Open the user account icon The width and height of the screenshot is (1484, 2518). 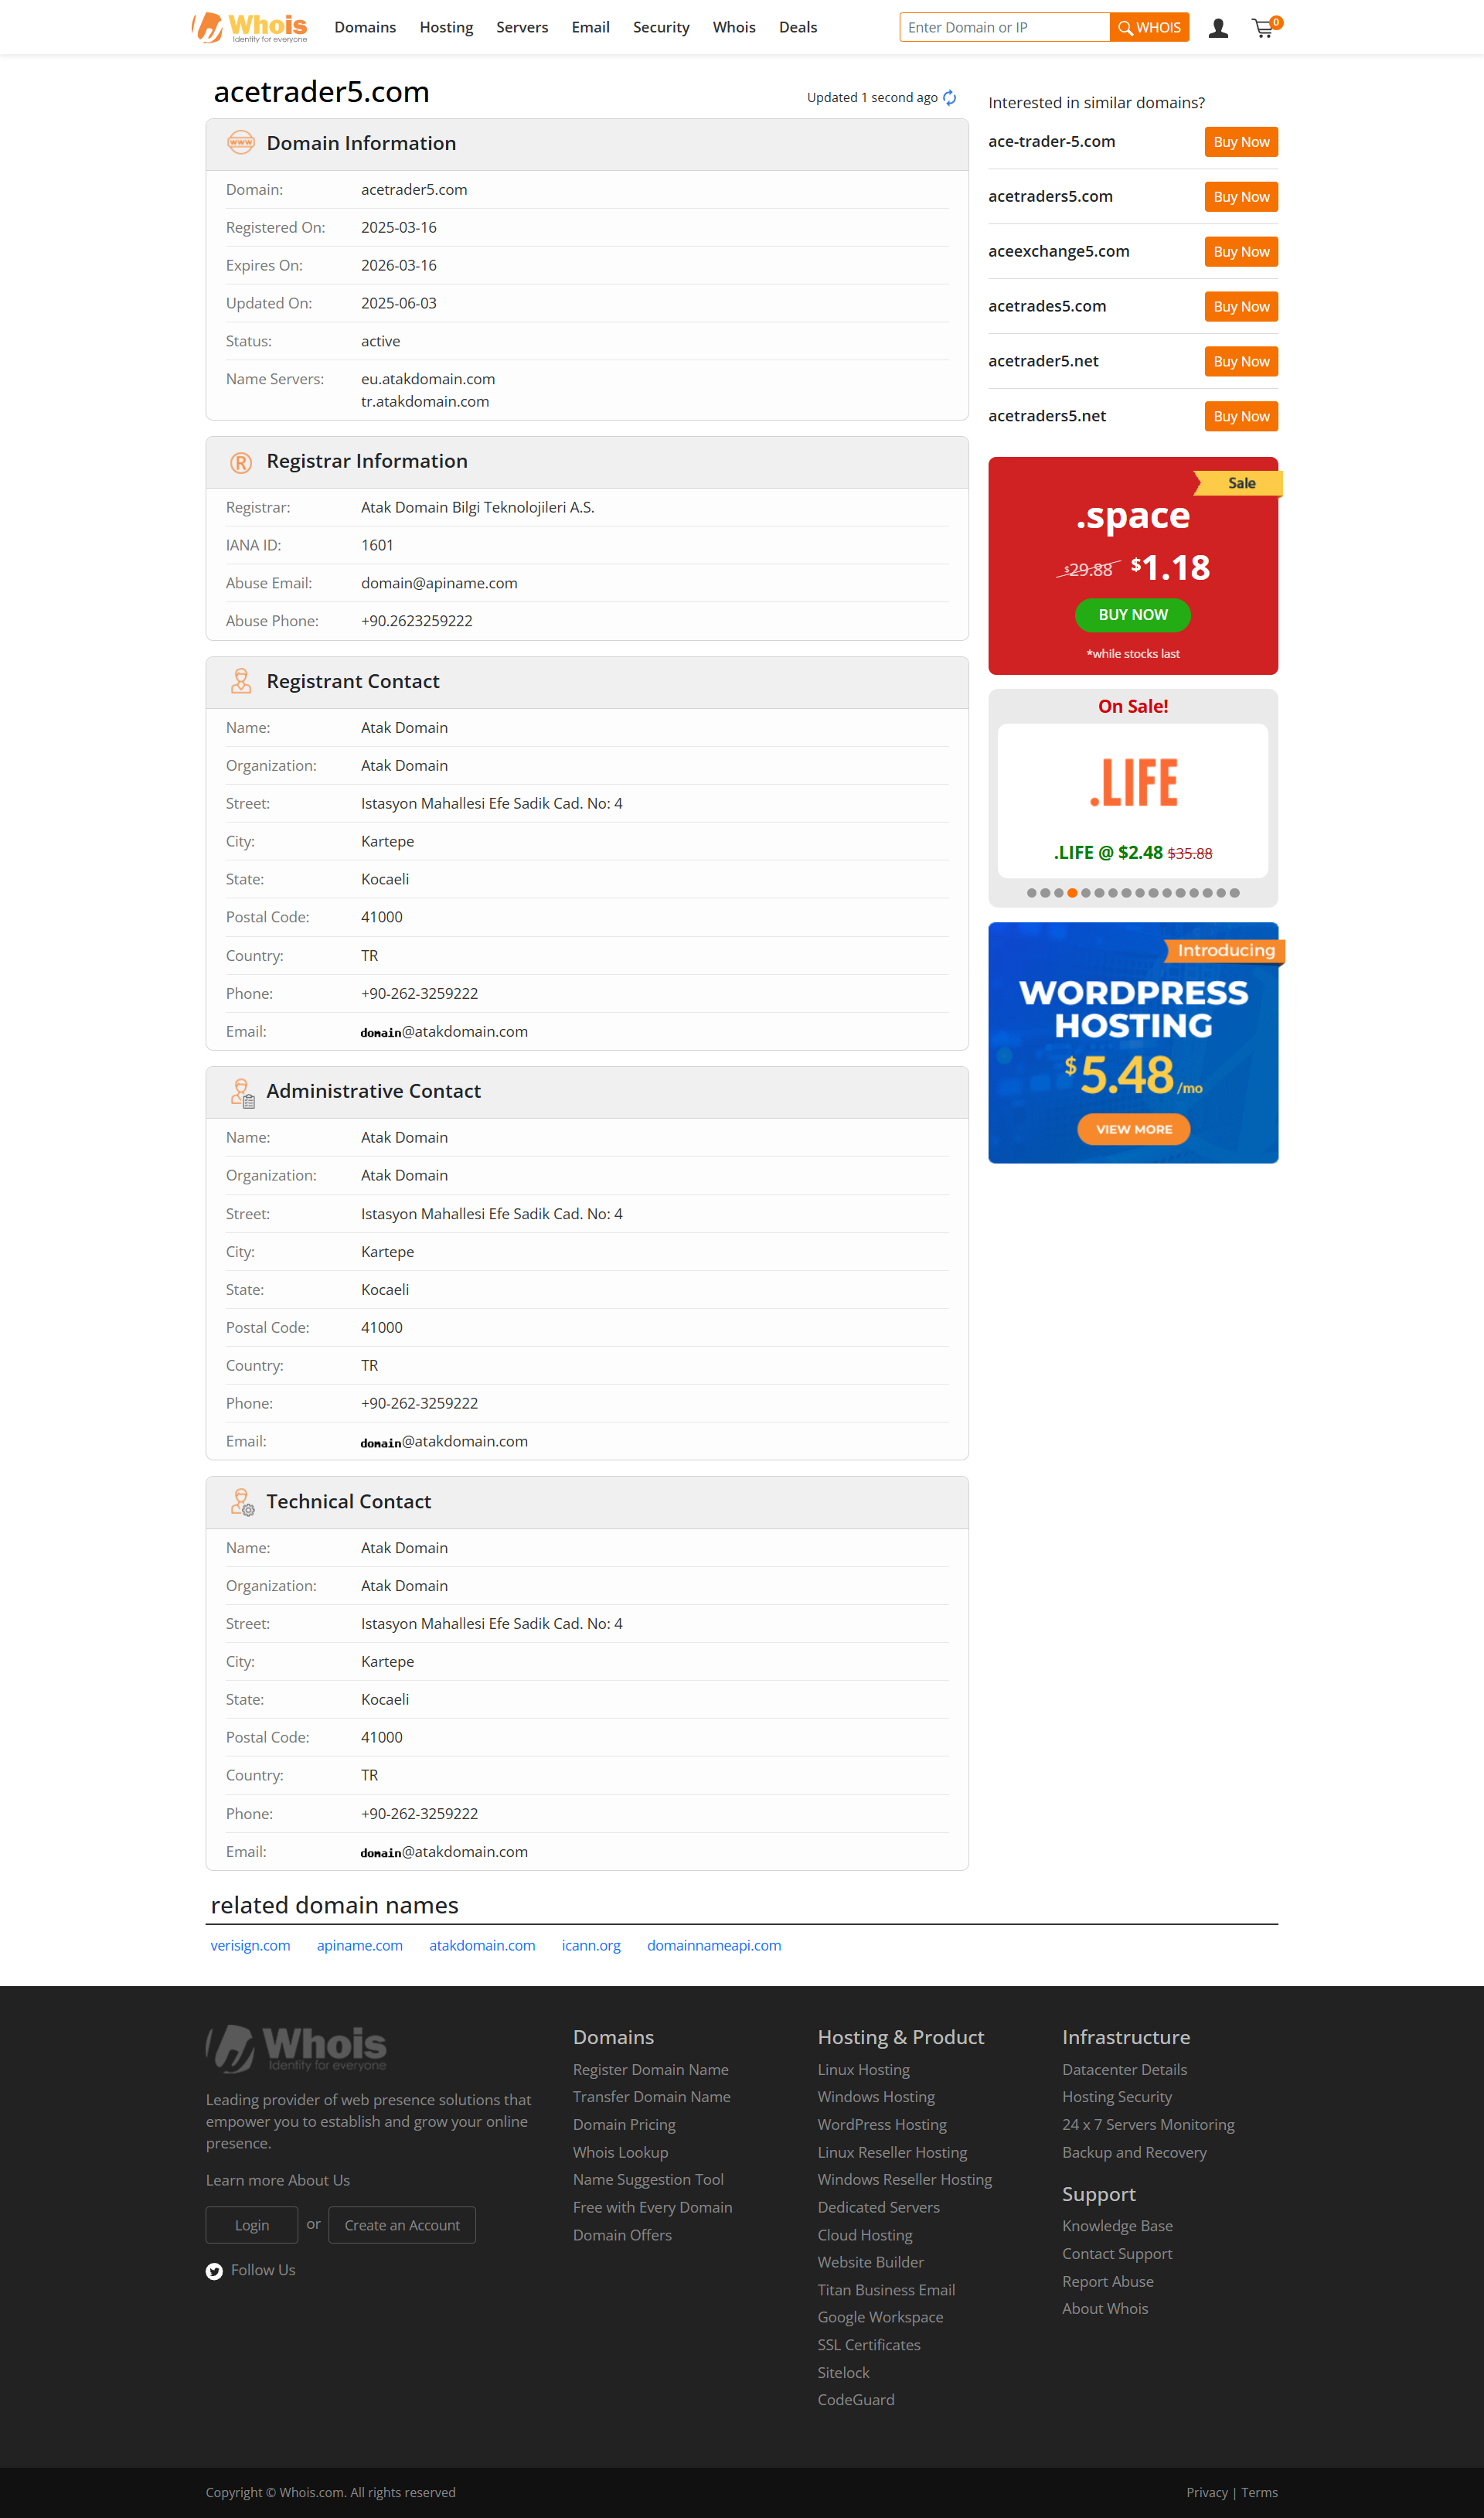click(x=1218, y=28)
